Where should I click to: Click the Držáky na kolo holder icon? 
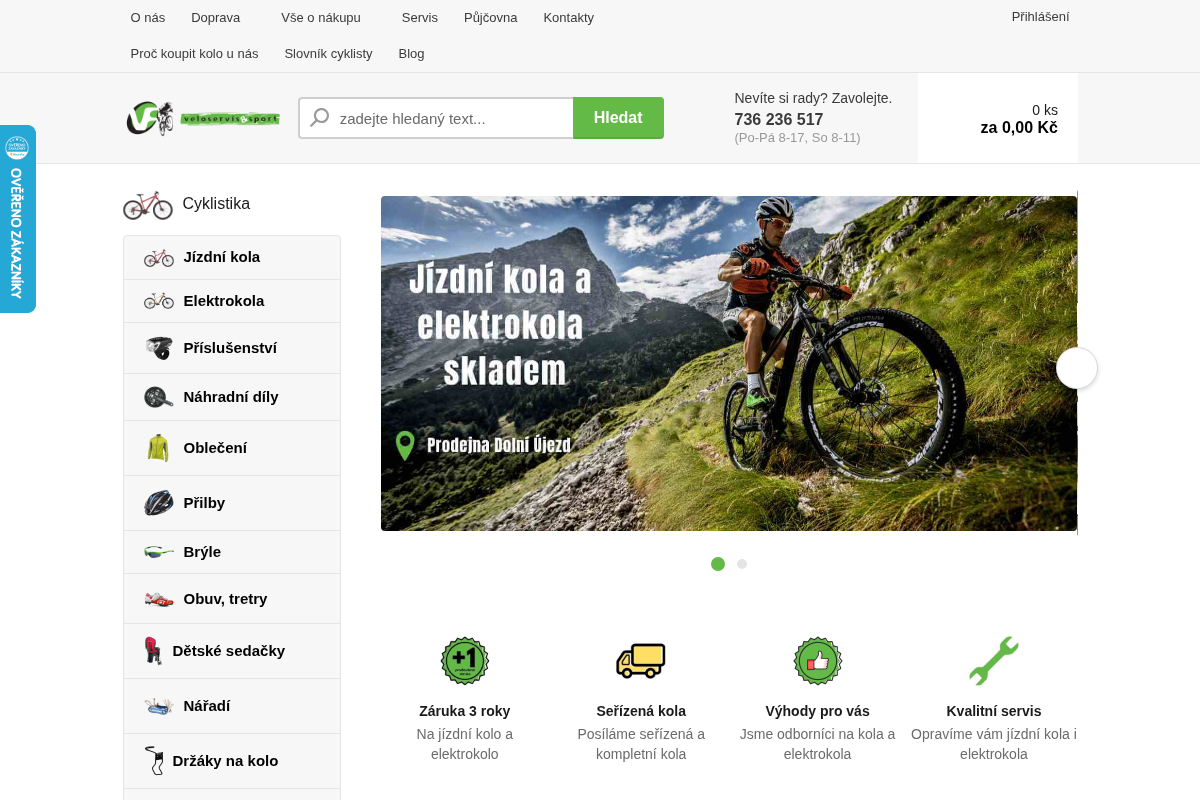153,761
